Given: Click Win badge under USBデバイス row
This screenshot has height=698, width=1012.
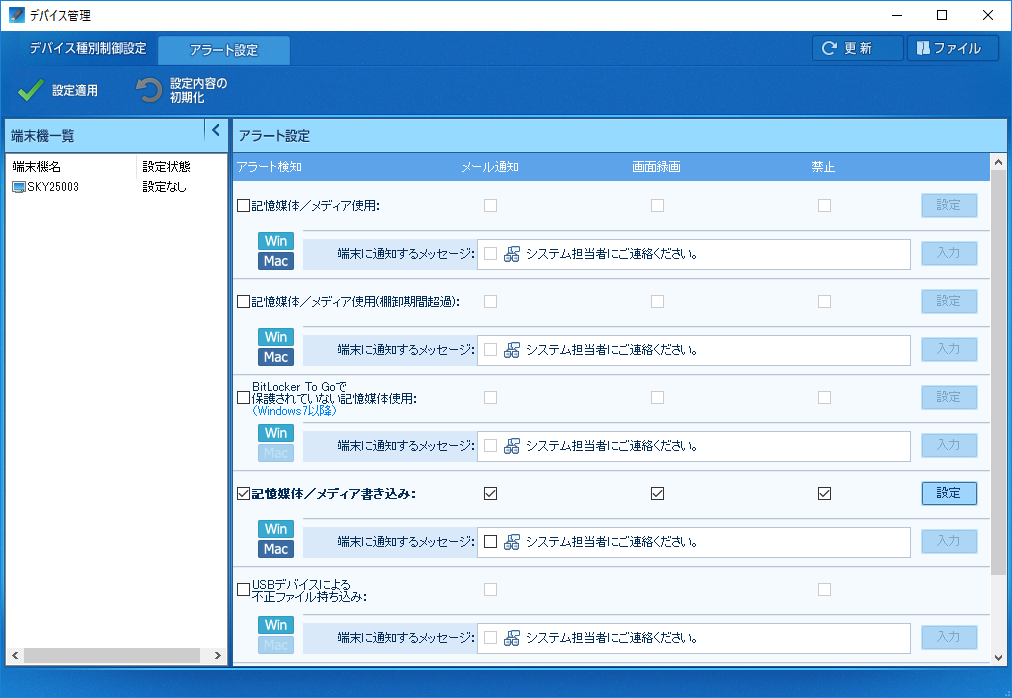Looking at the screenshot, I should pyautogui.click(x=276, y=625).
